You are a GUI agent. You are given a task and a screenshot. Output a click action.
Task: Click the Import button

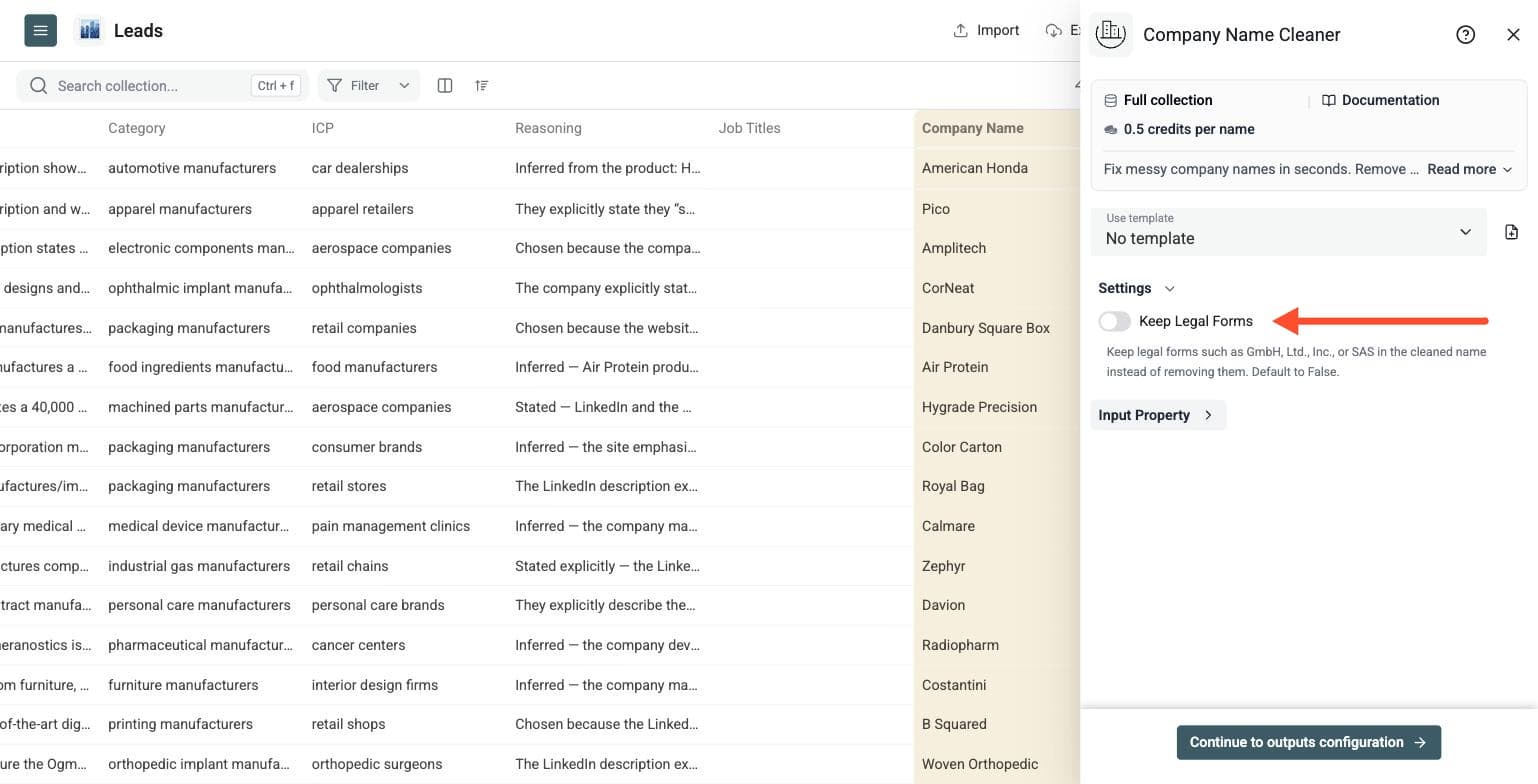pos(986,30)
